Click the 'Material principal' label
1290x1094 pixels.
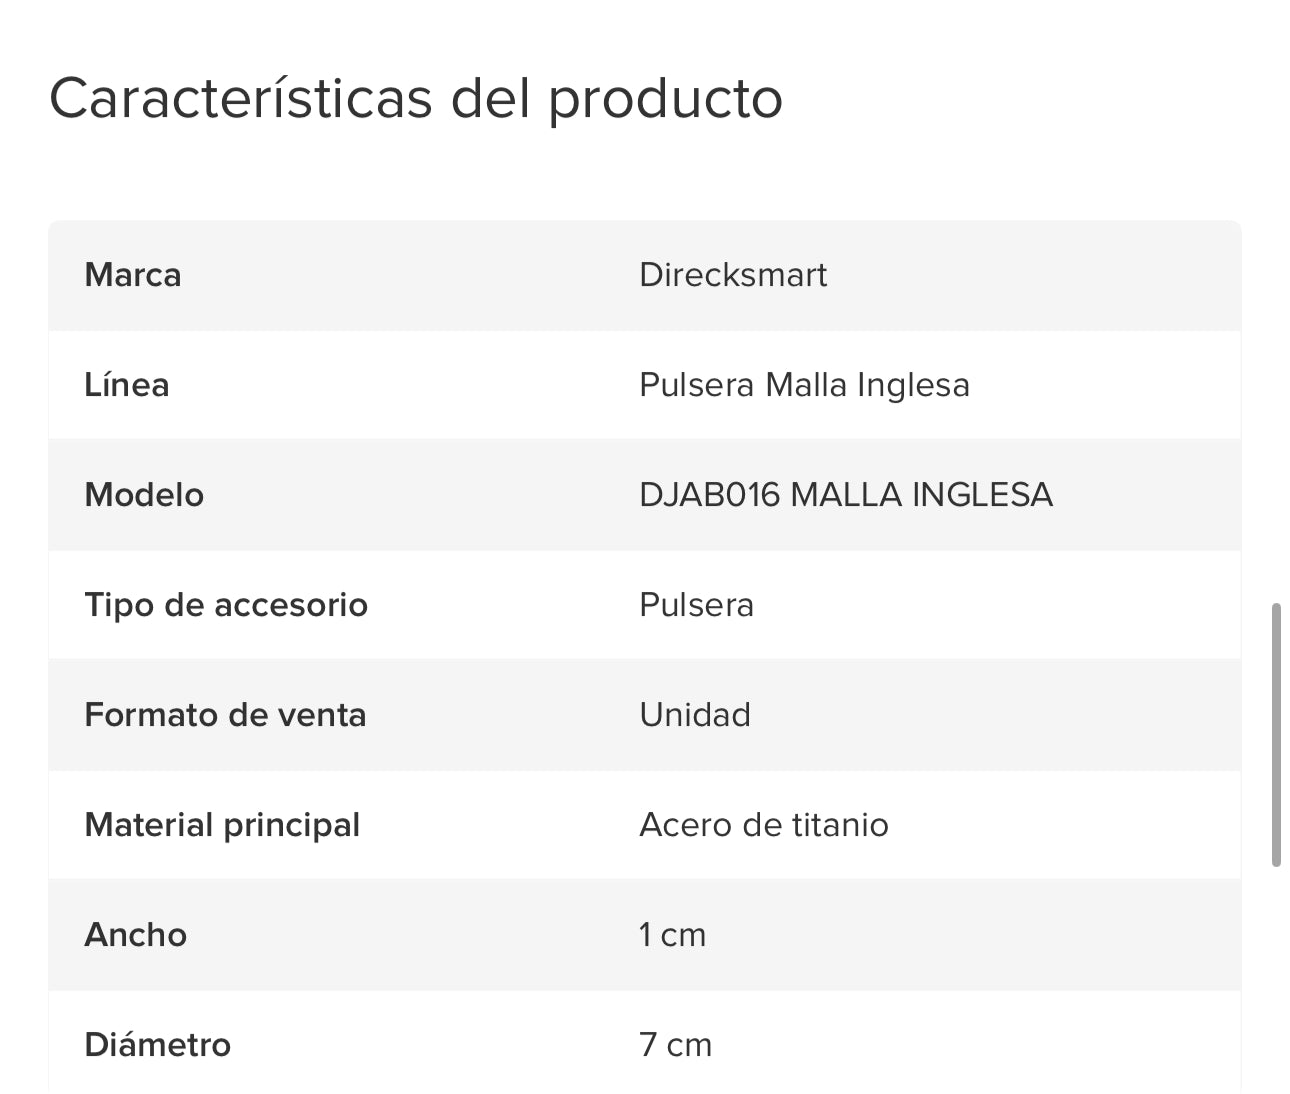222,825
